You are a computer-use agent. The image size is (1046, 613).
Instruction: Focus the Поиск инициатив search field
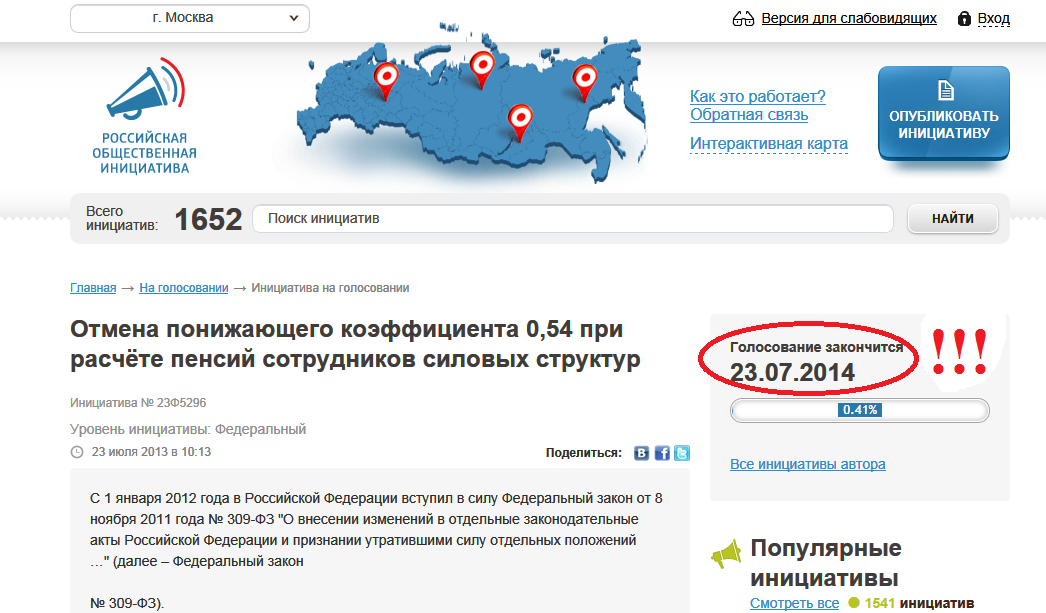tap(572, 219)
